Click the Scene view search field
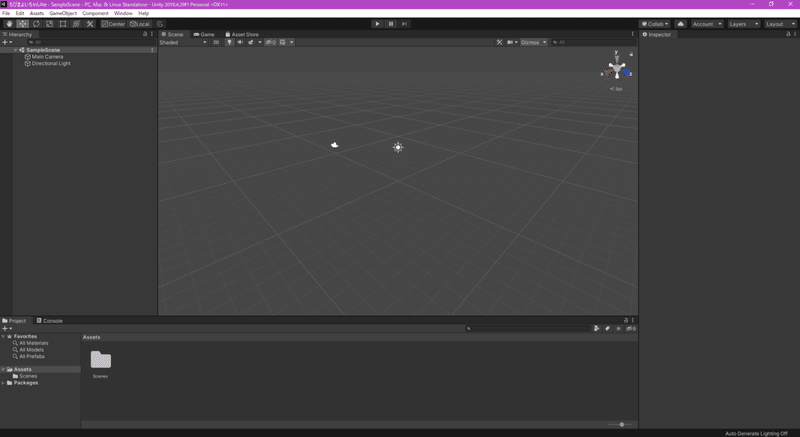Image resolution: width=800 pixels, height=437 pixels. [x=592, y=42]
